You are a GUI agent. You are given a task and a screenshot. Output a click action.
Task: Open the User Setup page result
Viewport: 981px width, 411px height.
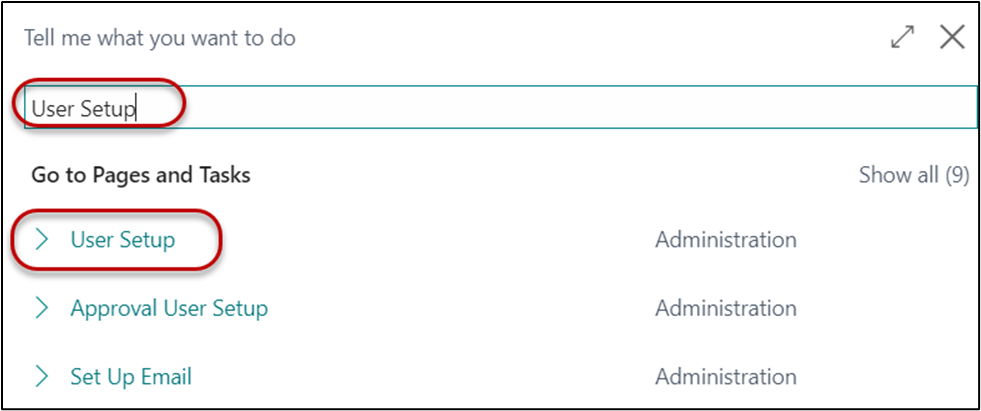(x=122, y=240)
